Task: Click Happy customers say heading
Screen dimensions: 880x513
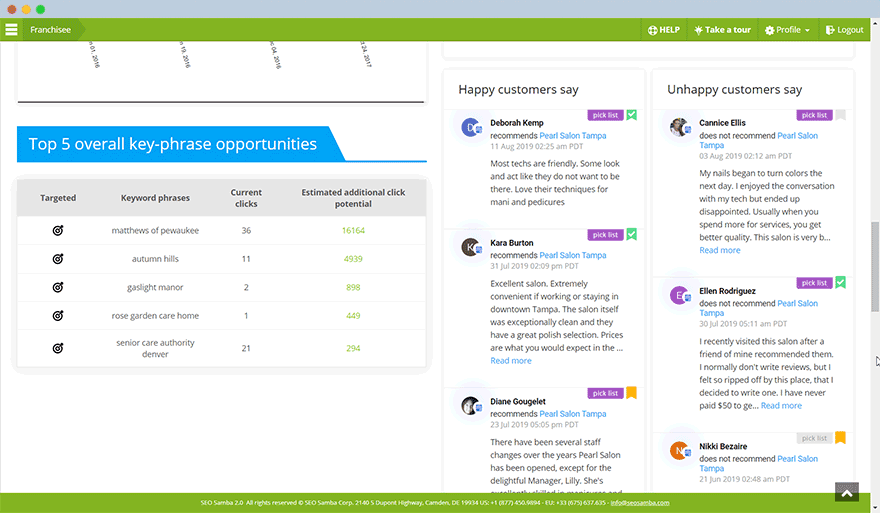Action: 518,90
